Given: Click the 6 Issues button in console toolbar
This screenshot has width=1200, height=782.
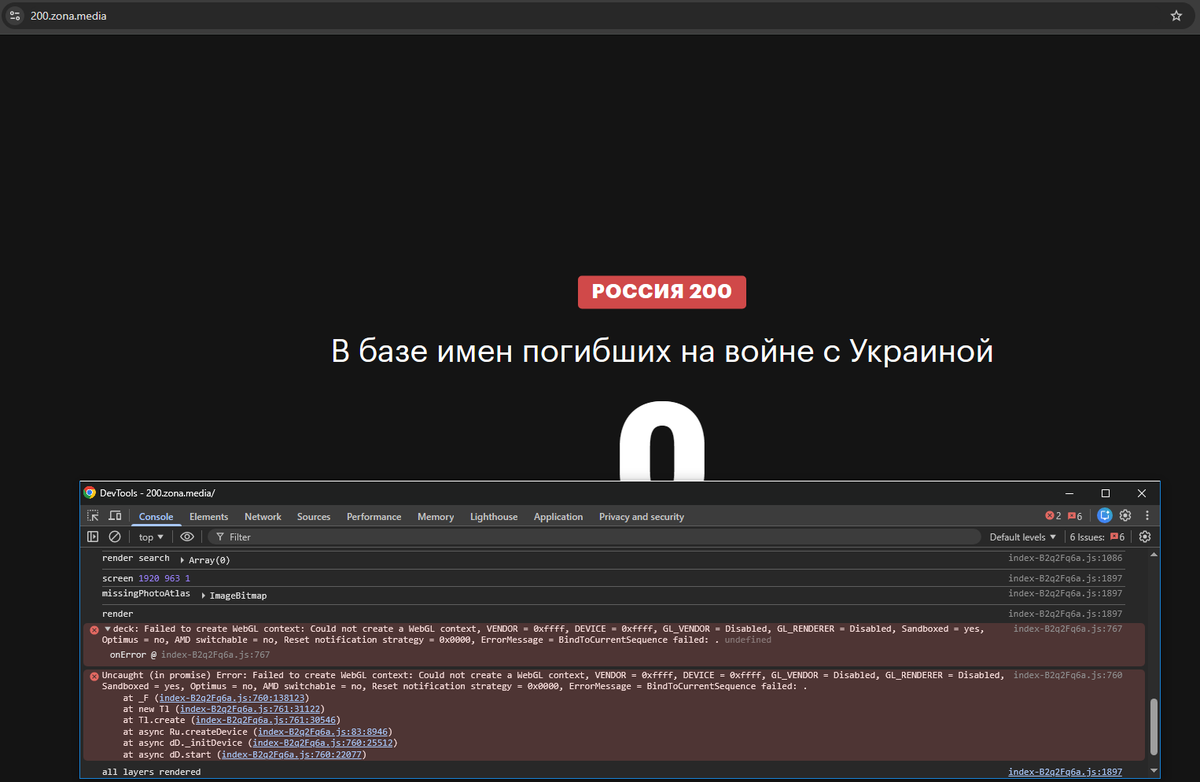Looking at the screenshot, I should 1097,537.
